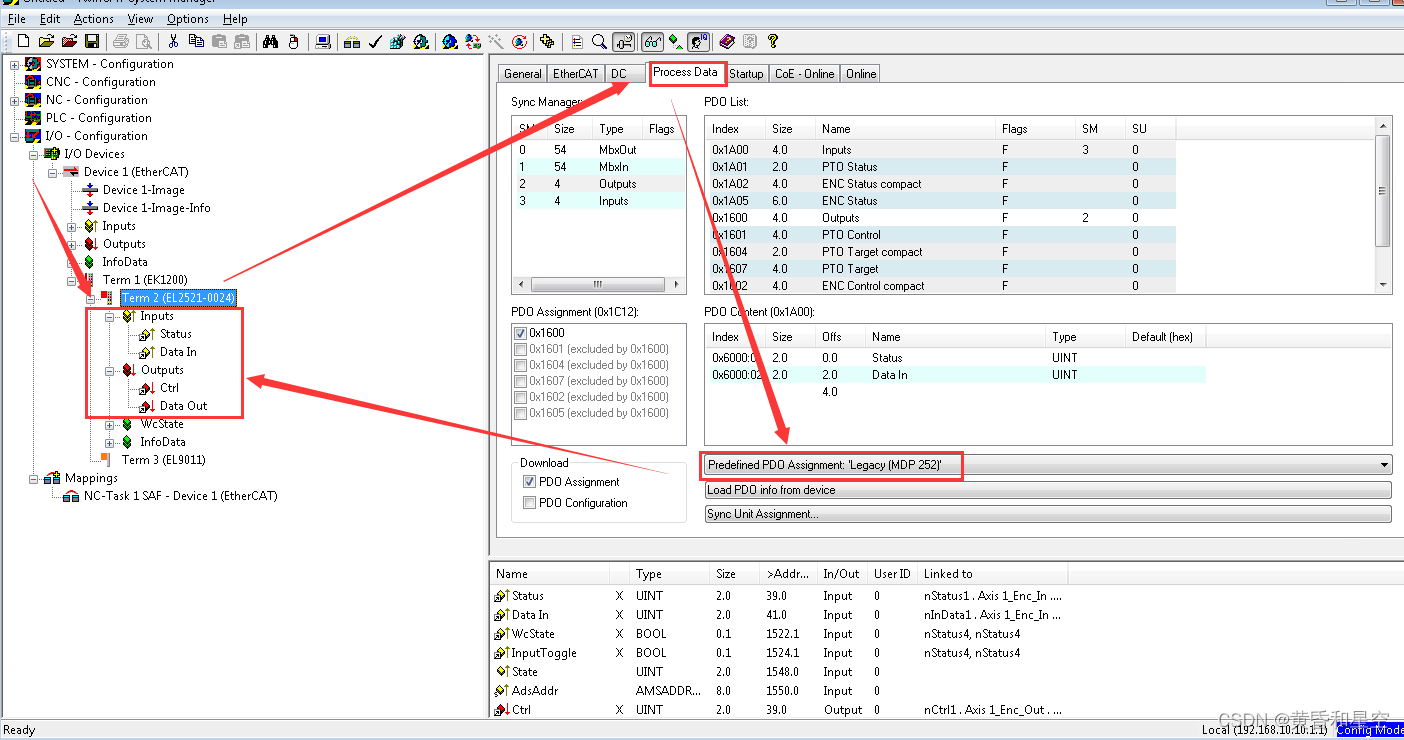The height and width of the screenshot is (740, 1404).
Task: Click the Find binoculars toolbar icon
Action: [269, 41]
